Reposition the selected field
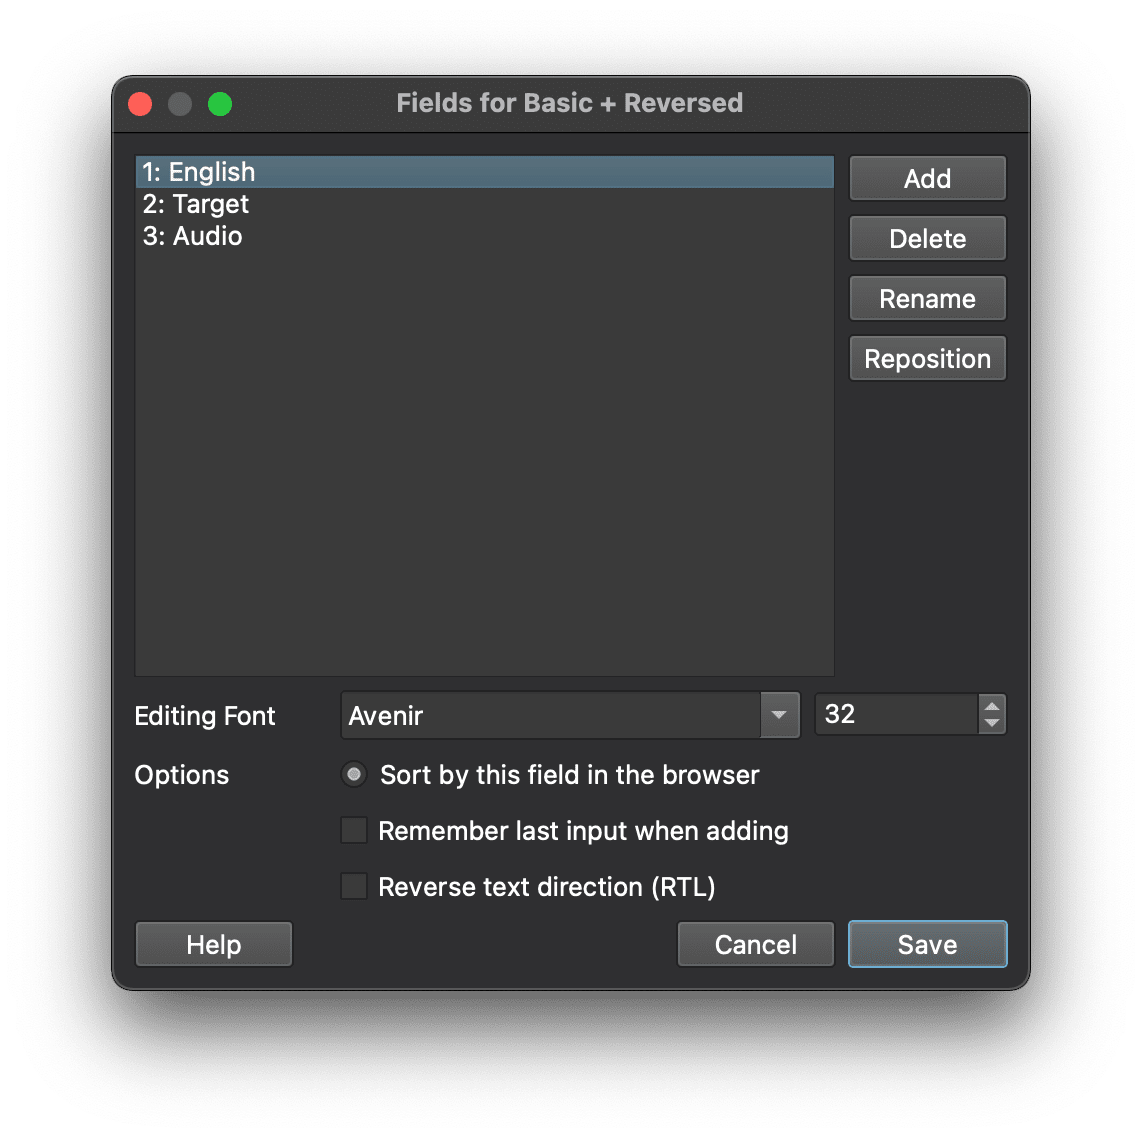This screenshot has height=1138, width=1142. 927,358
